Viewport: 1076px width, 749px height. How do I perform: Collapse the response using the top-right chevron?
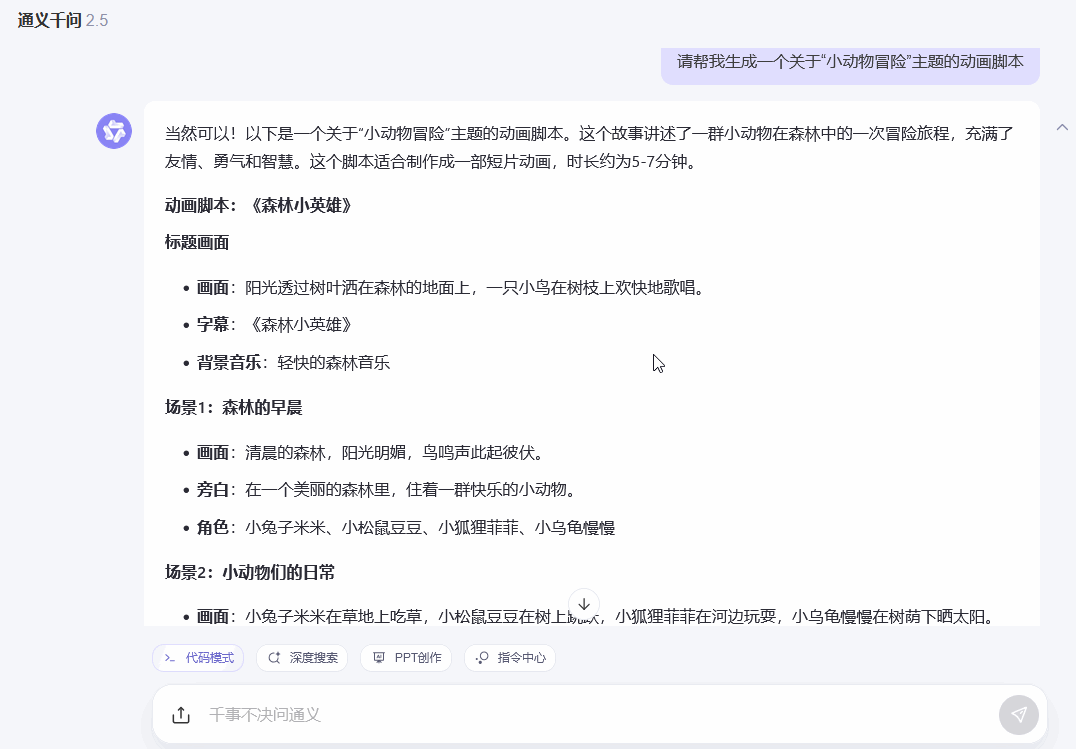[1062, 127]
